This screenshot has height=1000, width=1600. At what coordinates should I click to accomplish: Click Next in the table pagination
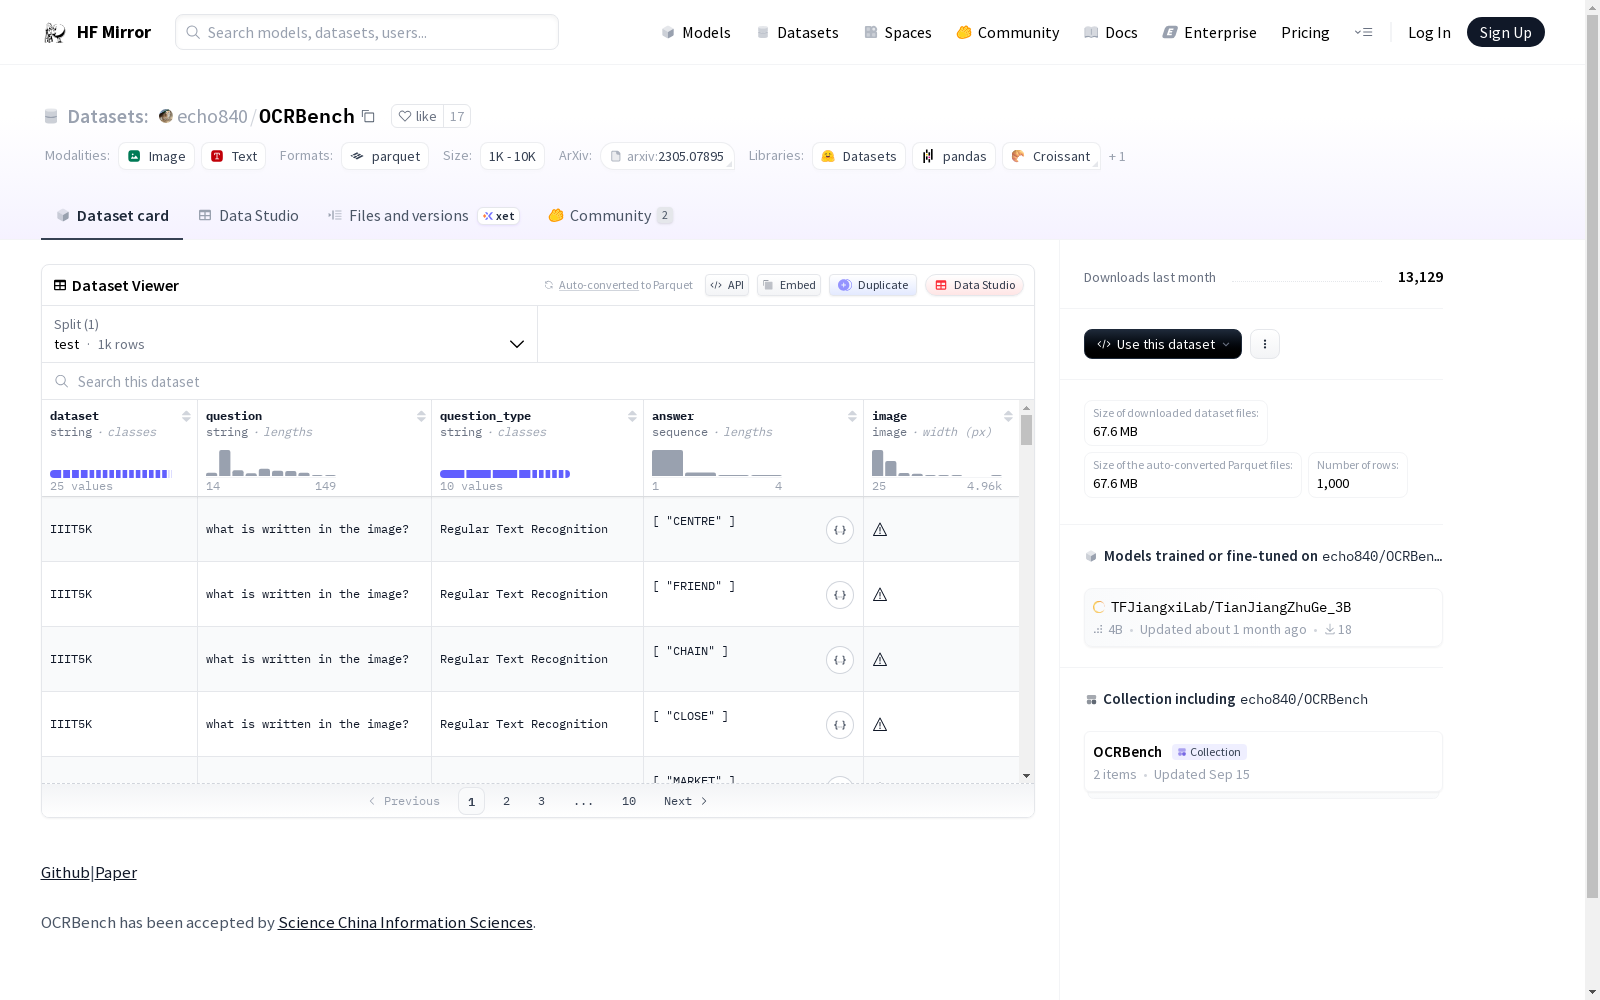pyautogui.click(x=686, y=801)
